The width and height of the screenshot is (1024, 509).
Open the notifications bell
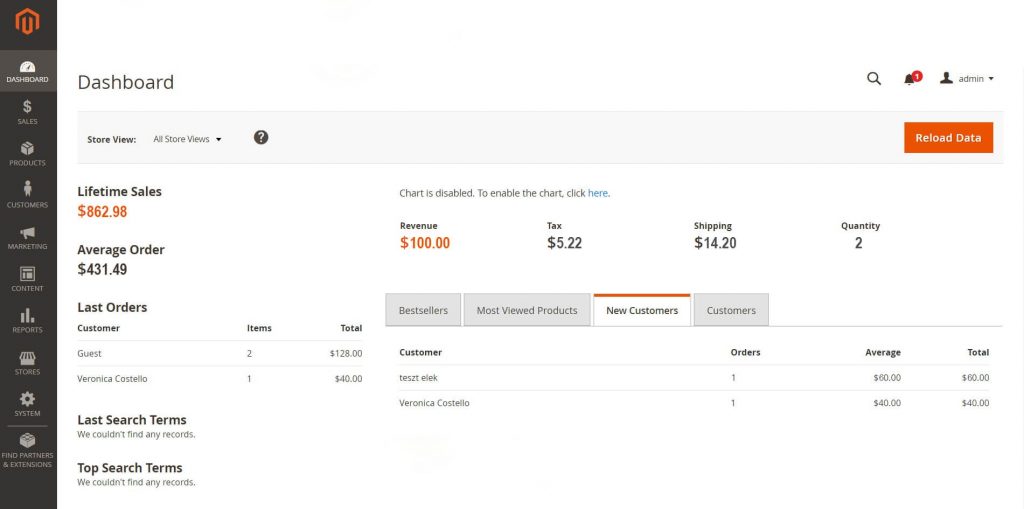(x=910, y=79)
